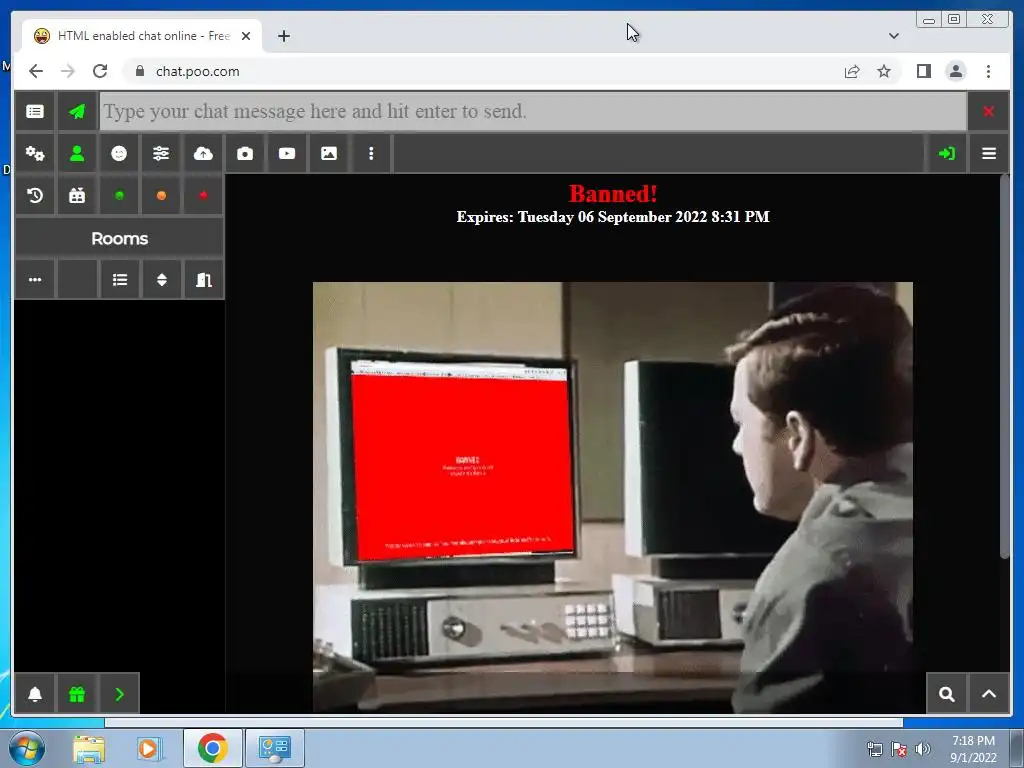The image size is (1024, 768).
Task: Click the Rooms header
Action: coord(120,238)
